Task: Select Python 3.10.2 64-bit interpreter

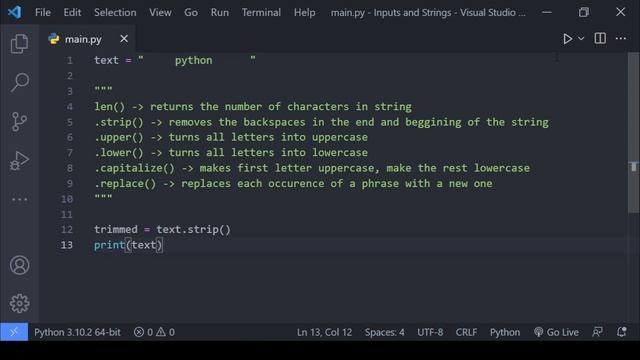Action: [77, 332]
